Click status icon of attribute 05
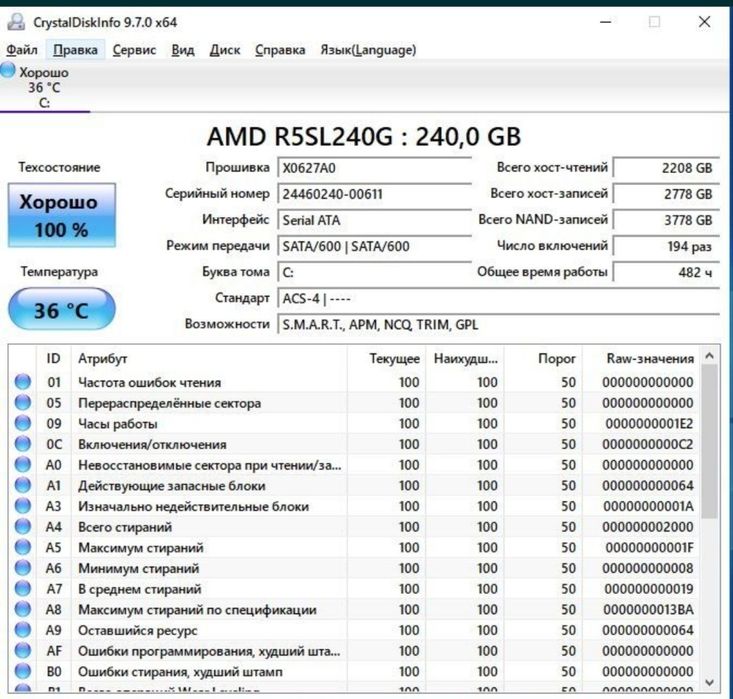 [22, 403]
